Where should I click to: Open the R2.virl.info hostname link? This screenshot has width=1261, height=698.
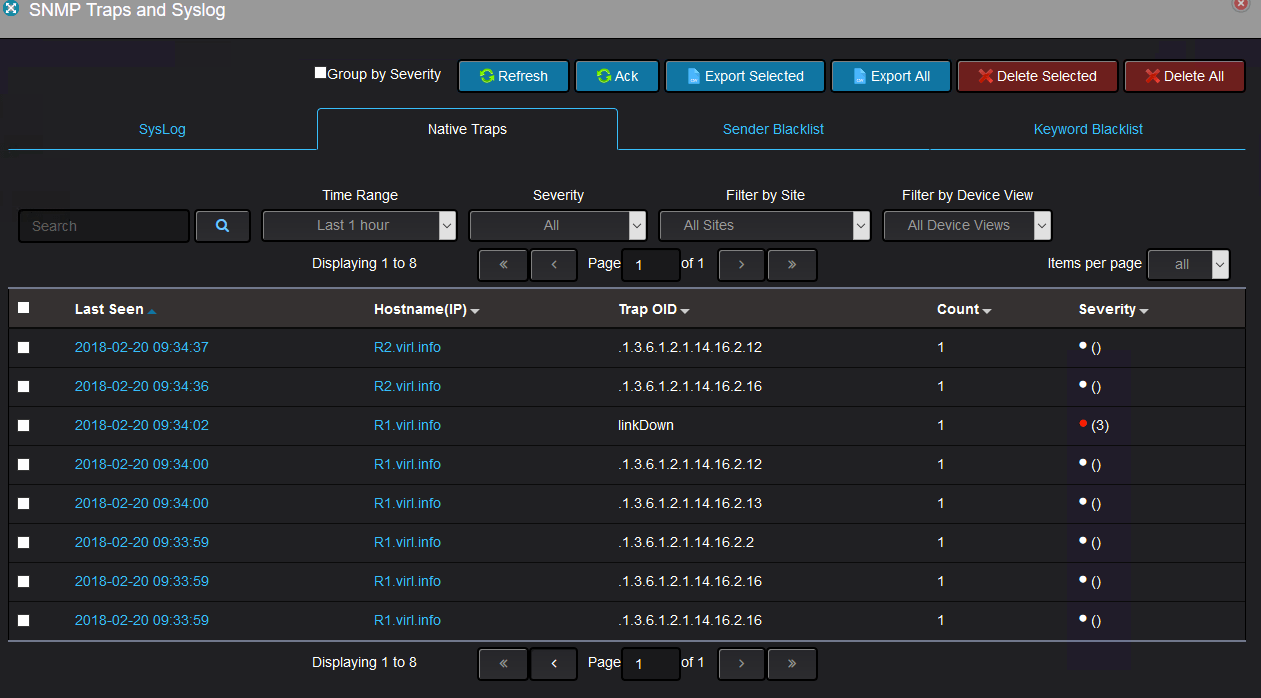tap(407, 347)
